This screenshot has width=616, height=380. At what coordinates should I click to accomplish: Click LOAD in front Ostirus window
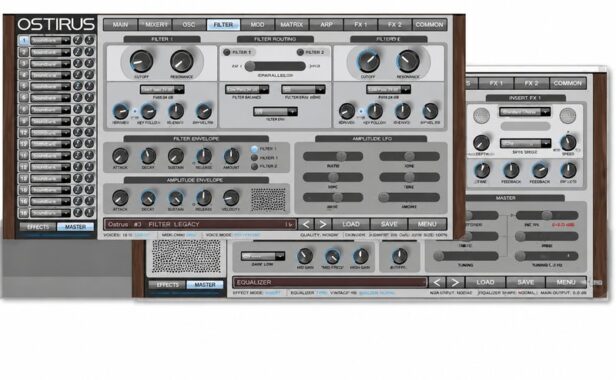tap(351, 224)
